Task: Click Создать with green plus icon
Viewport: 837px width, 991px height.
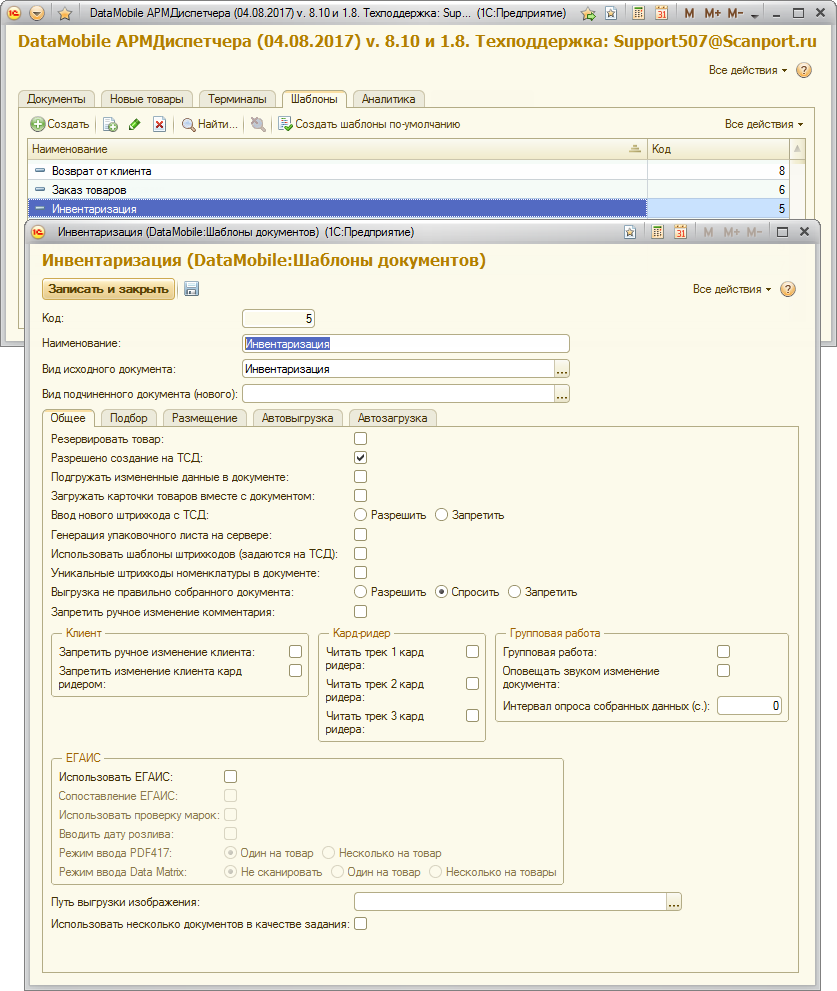Action: [60, 125]
